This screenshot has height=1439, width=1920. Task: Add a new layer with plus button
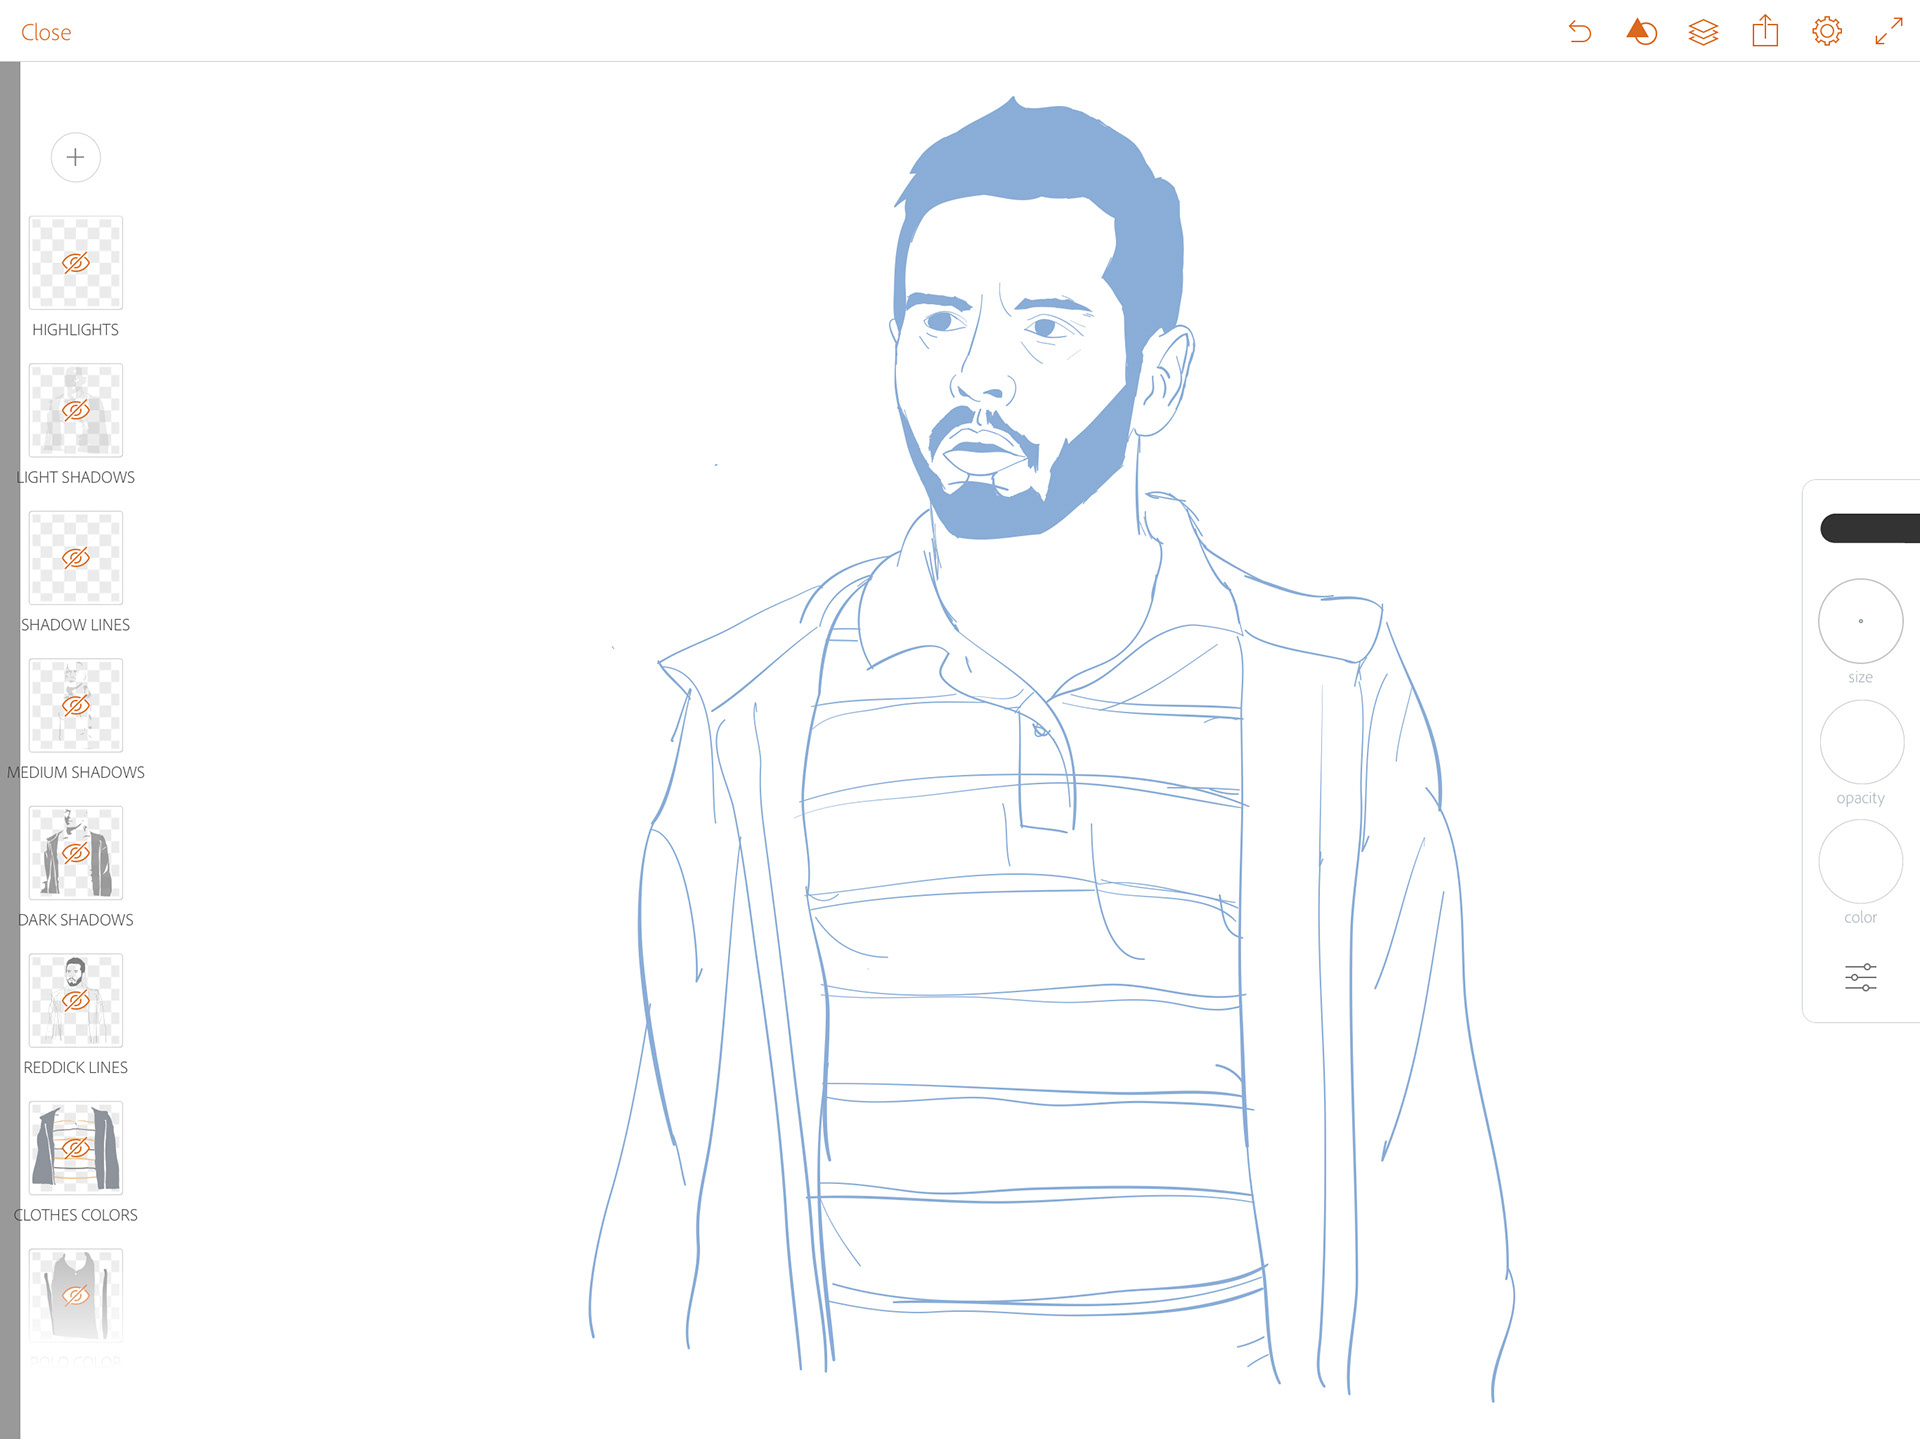point(76,157)
